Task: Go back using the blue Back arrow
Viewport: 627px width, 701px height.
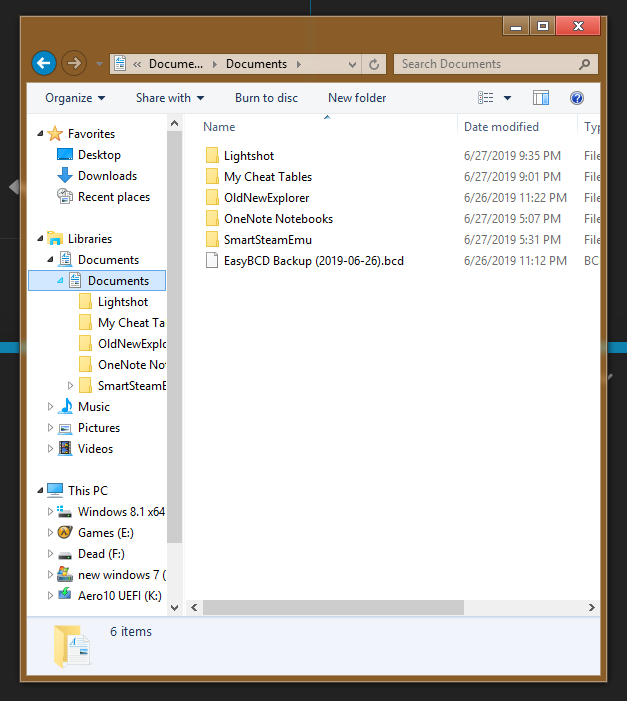Action: [44, 63]
